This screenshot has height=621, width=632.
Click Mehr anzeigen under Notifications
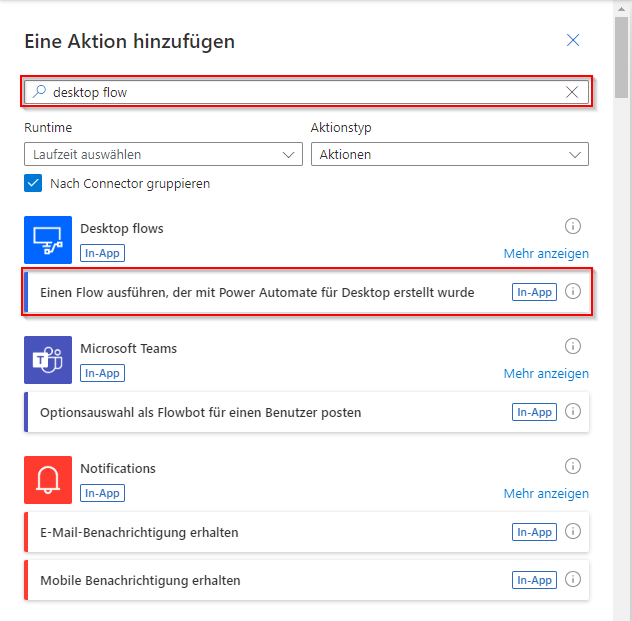[x=546, y=494]
